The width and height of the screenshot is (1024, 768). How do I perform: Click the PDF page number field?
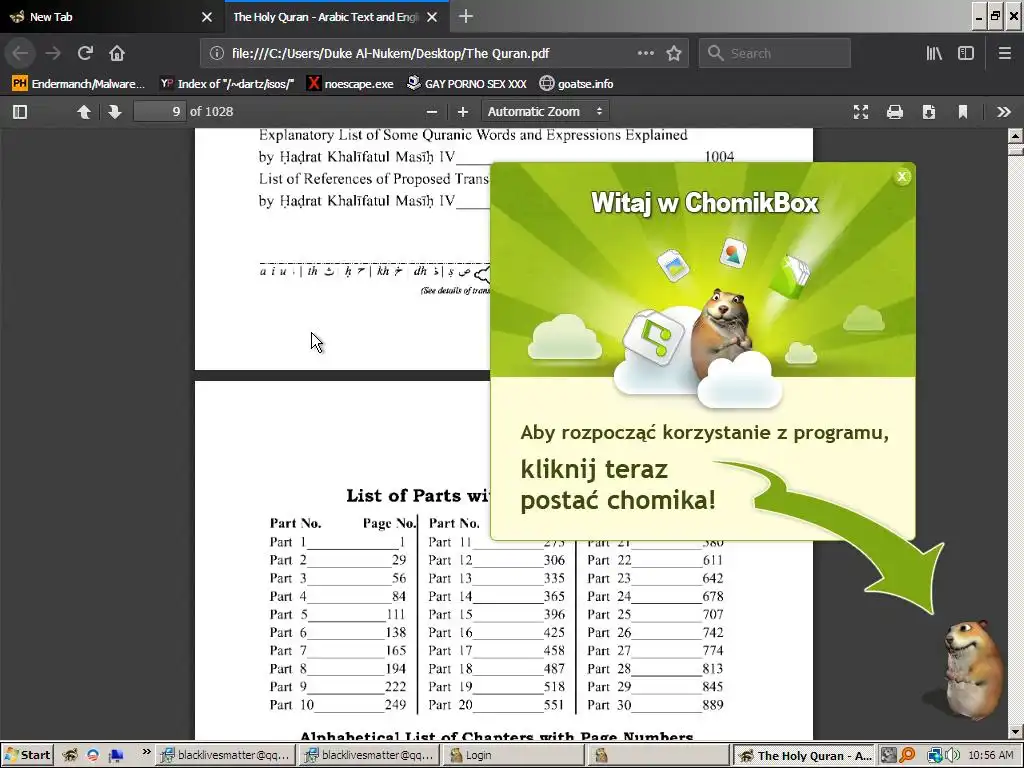(x=159, y=112)
